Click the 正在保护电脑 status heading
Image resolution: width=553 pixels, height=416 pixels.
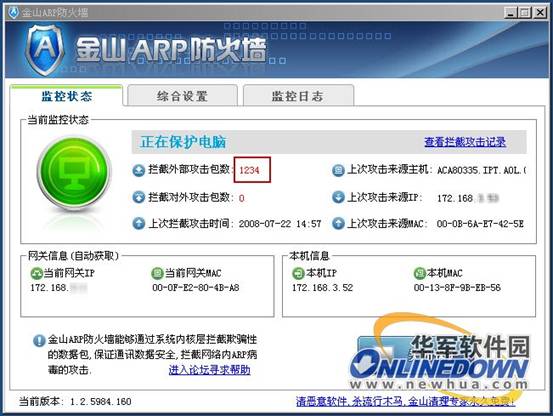183,142
